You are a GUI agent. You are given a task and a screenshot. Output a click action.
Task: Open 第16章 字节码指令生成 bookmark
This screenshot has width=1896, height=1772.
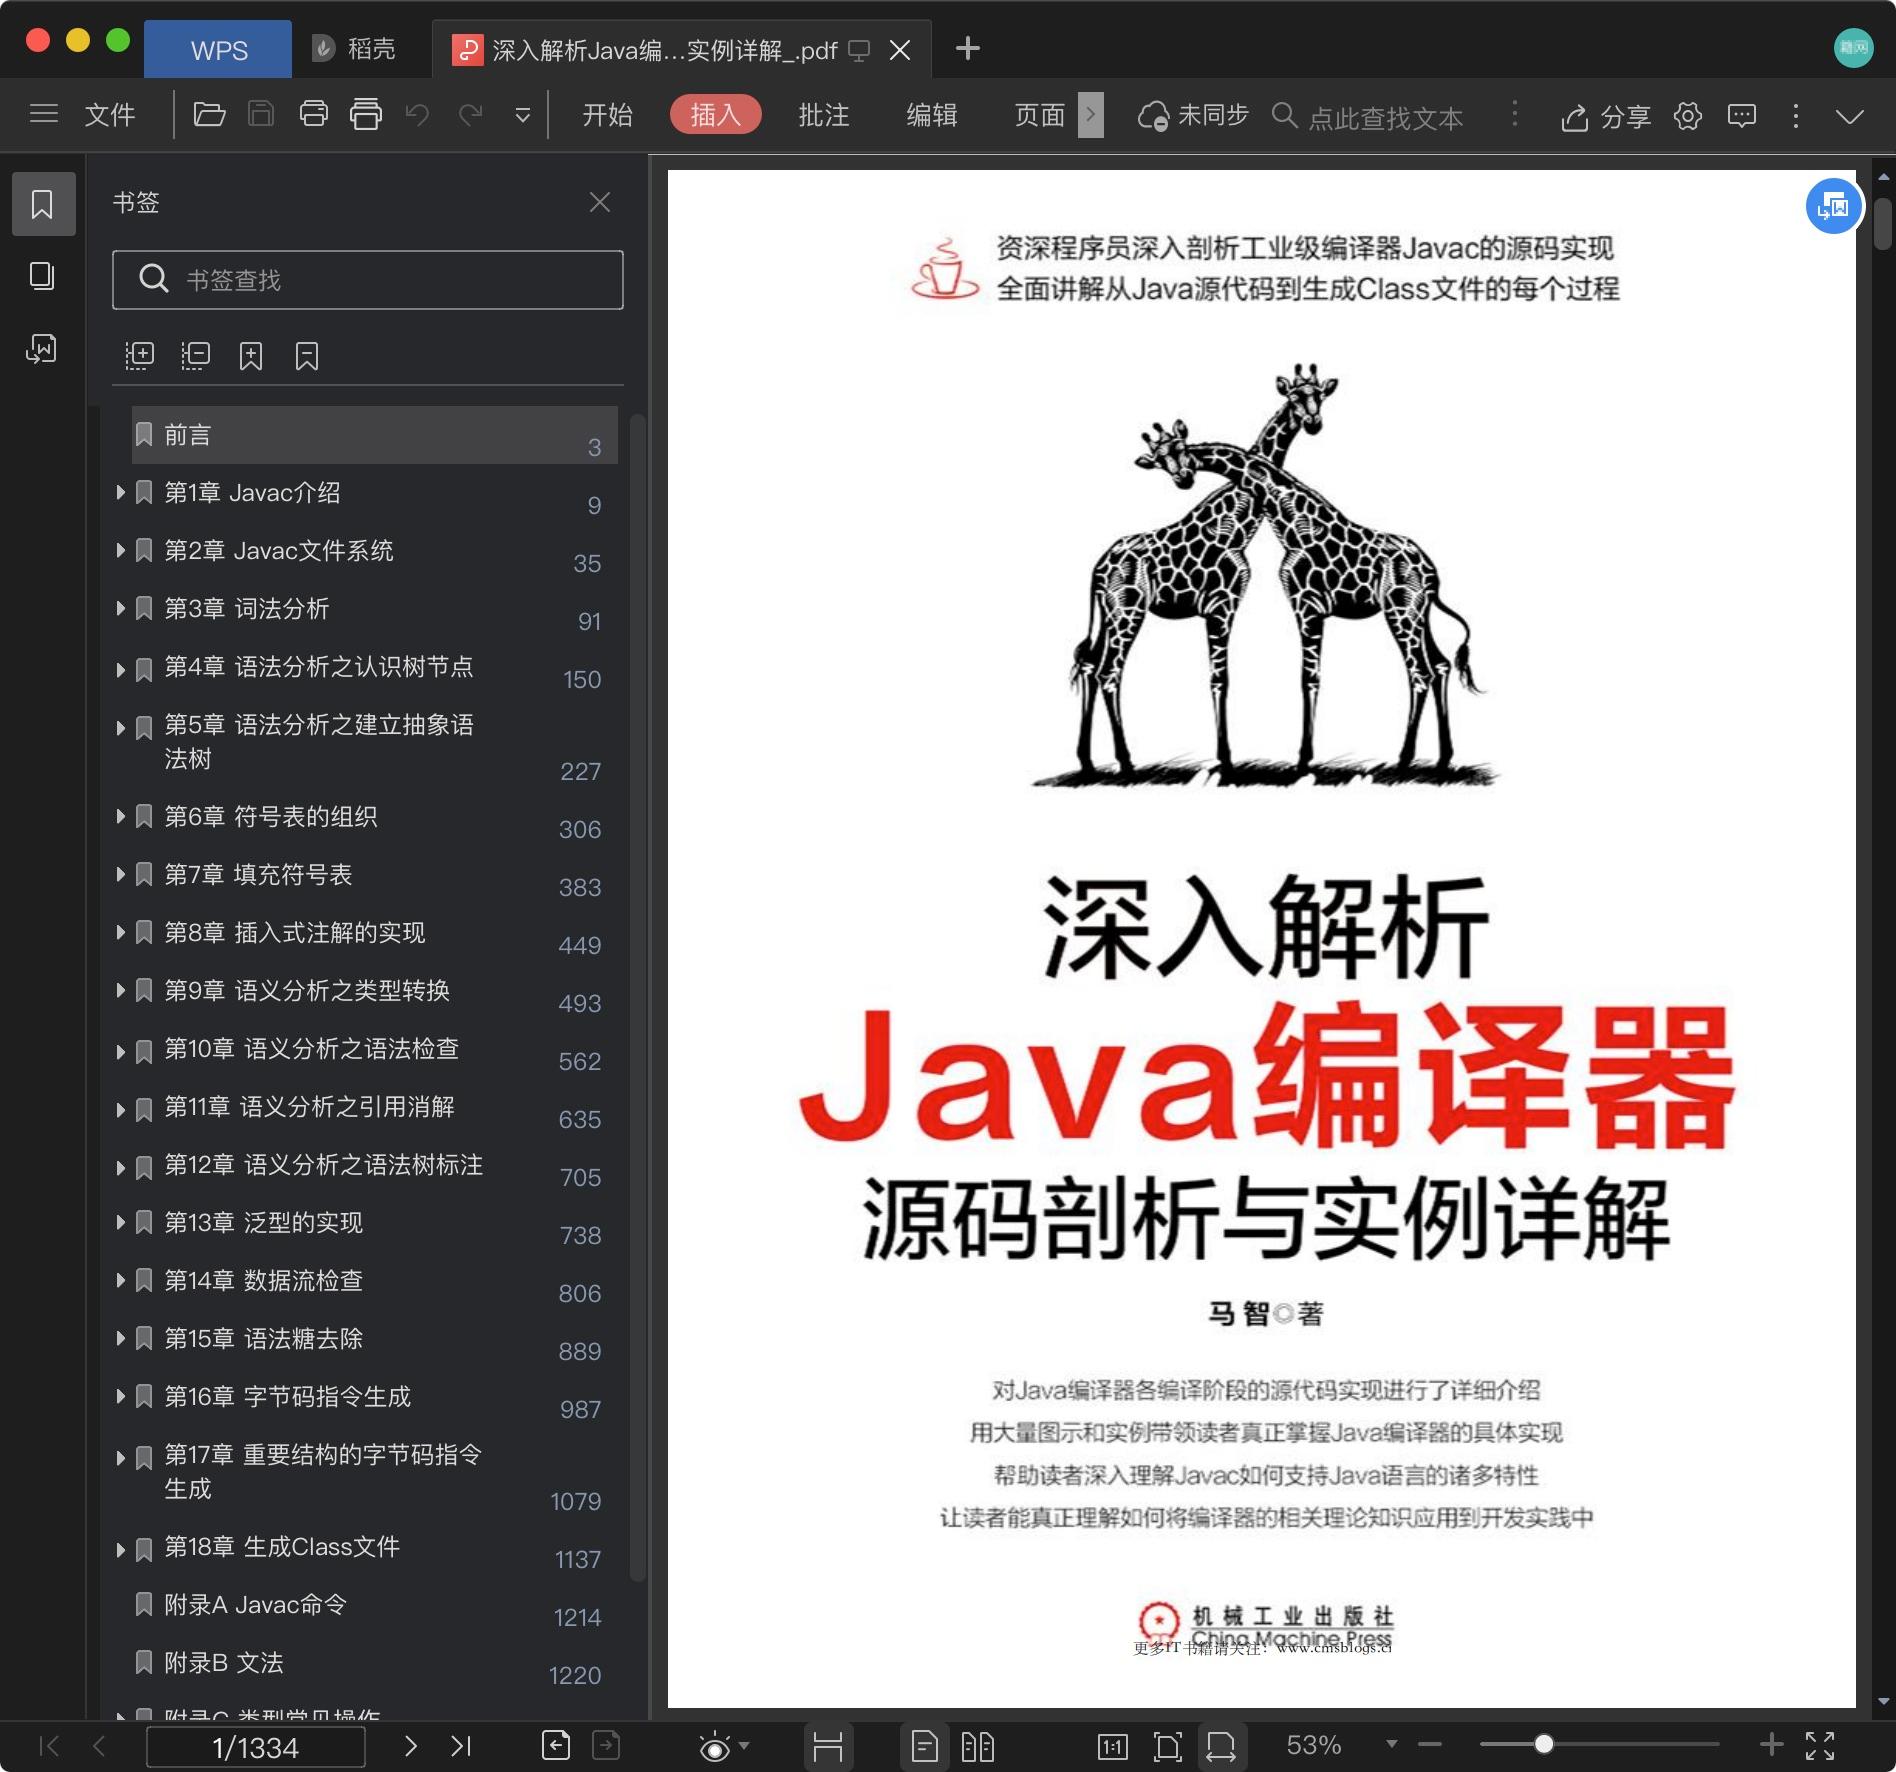coord(287,1396)
